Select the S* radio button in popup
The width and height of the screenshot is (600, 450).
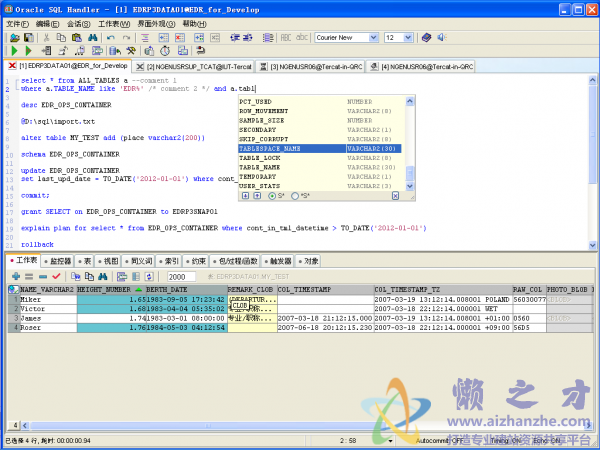tap(272, 196)
